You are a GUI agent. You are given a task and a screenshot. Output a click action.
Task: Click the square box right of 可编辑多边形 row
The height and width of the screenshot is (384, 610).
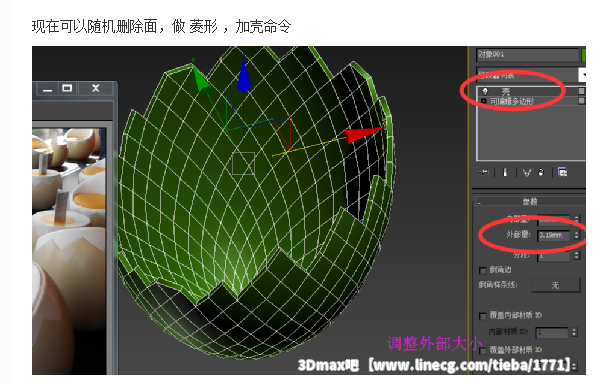click(582, 101)
